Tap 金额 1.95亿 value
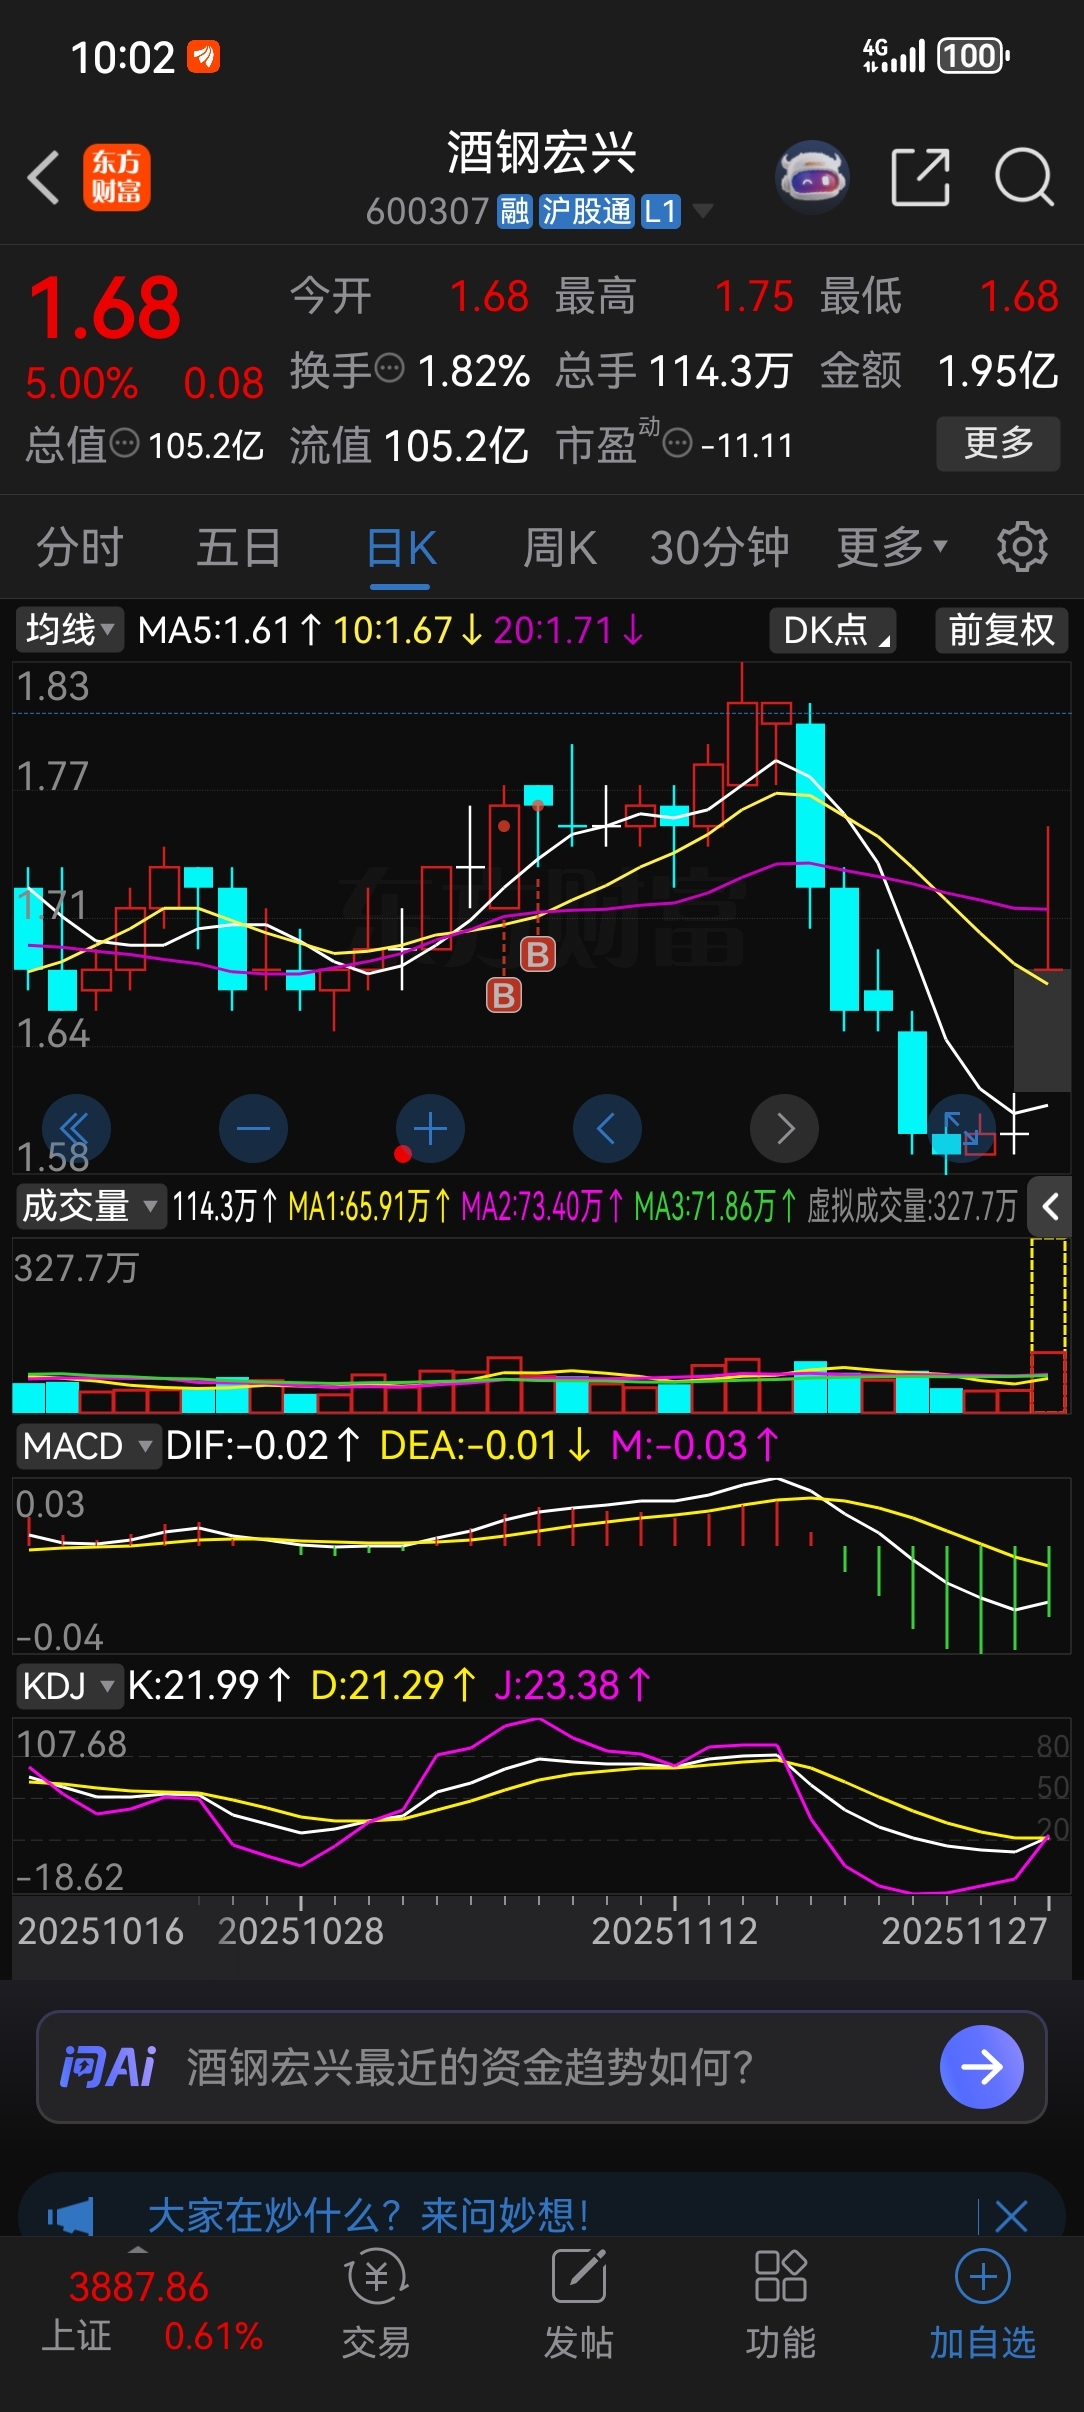The height and width of the screenshot is (2412, 1084). pyautogui.click(x=997, y=371)
